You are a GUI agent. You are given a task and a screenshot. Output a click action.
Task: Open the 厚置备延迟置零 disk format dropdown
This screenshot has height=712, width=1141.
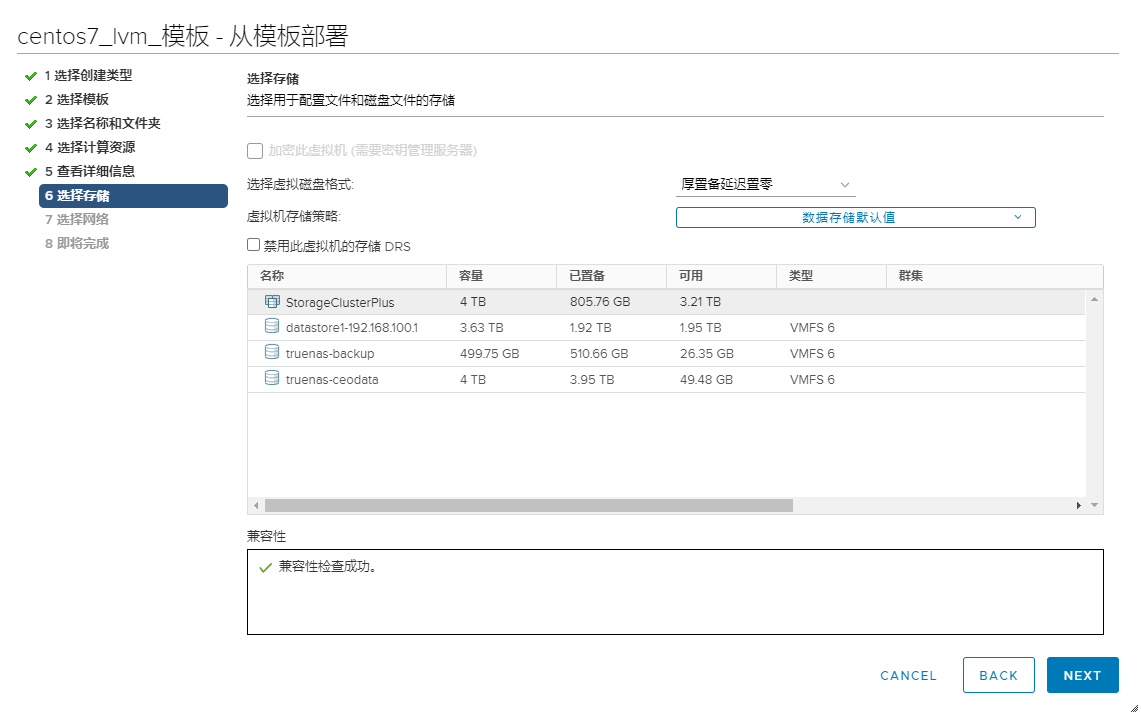pyautogui.click(x=766, y=185)
